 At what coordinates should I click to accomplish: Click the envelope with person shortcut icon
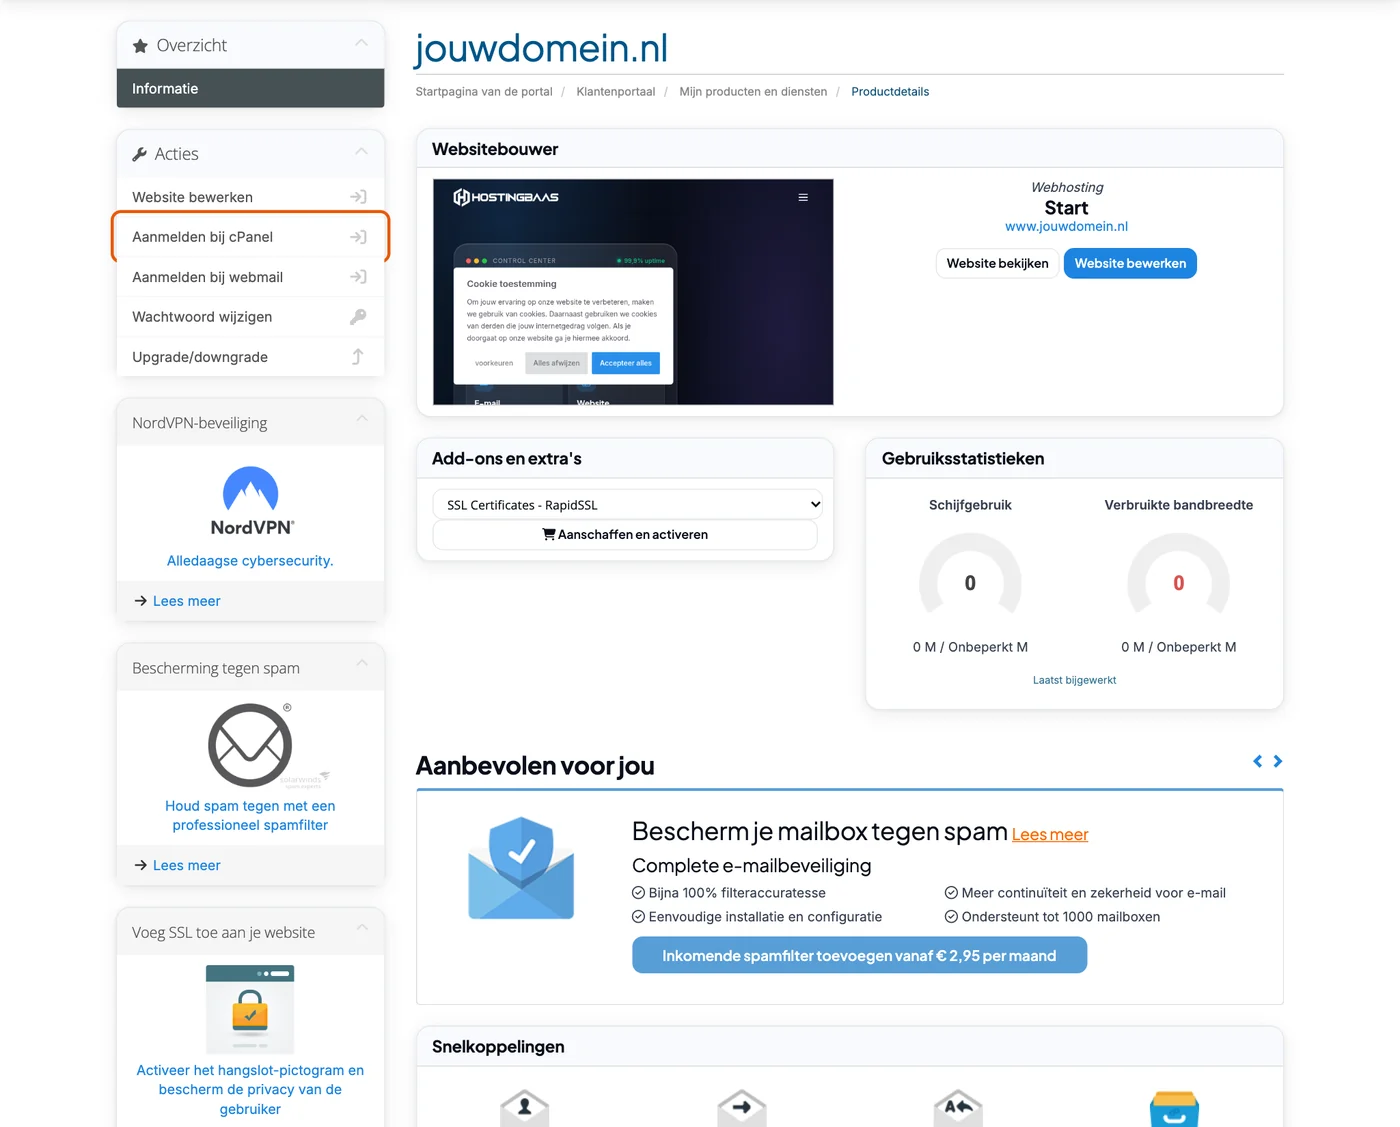click(524, 1108)
